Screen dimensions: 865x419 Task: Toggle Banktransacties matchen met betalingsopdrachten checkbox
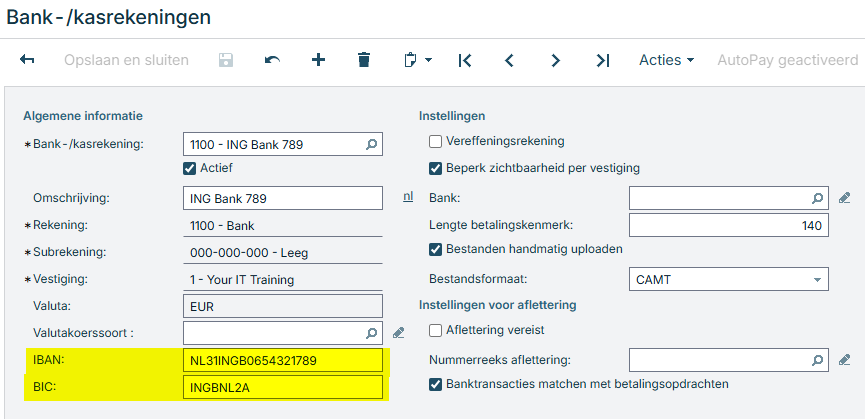tap(436, 384)
